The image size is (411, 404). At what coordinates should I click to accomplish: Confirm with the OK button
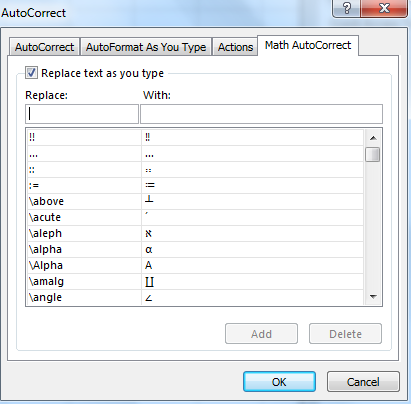tap(279, 382)
